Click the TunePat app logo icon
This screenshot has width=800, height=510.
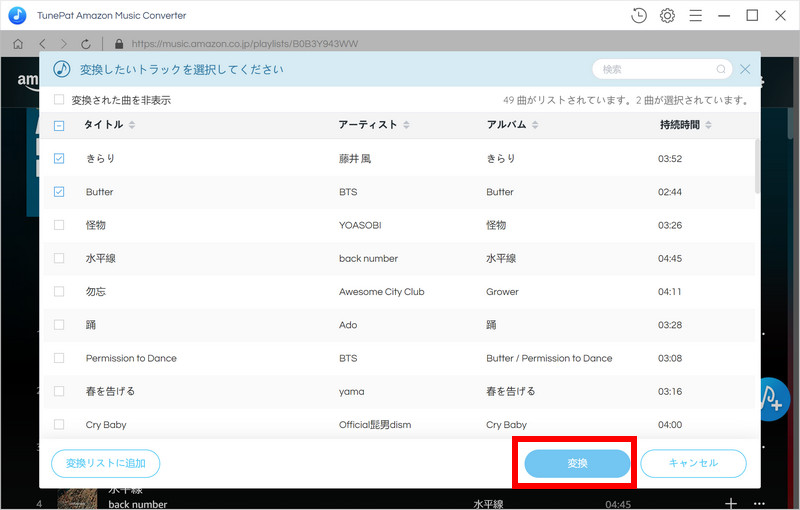[x=17, y=15]
